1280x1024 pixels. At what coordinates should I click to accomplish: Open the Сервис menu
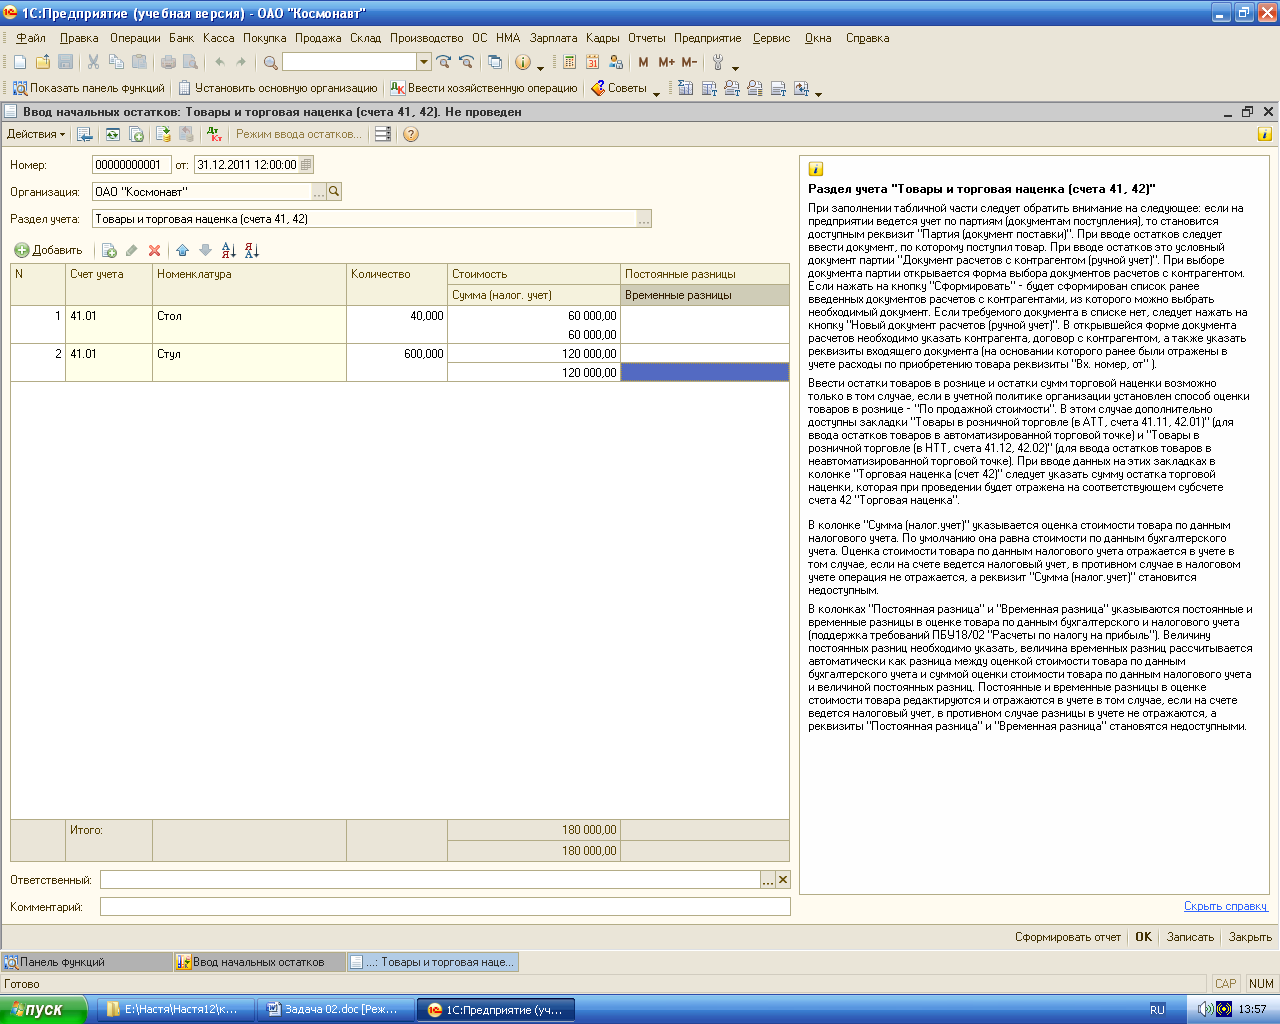click(771, 38)
